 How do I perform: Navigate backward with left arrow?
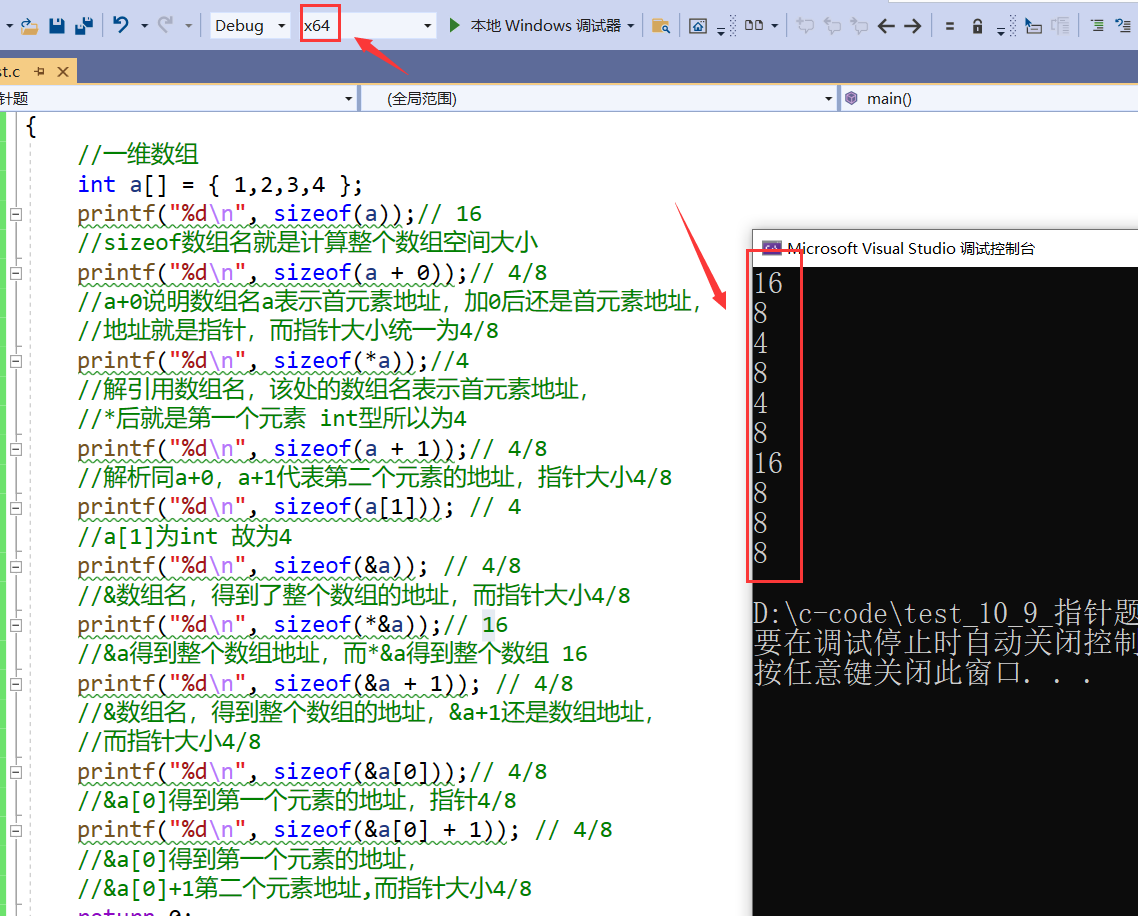click(x=886, y=26)
